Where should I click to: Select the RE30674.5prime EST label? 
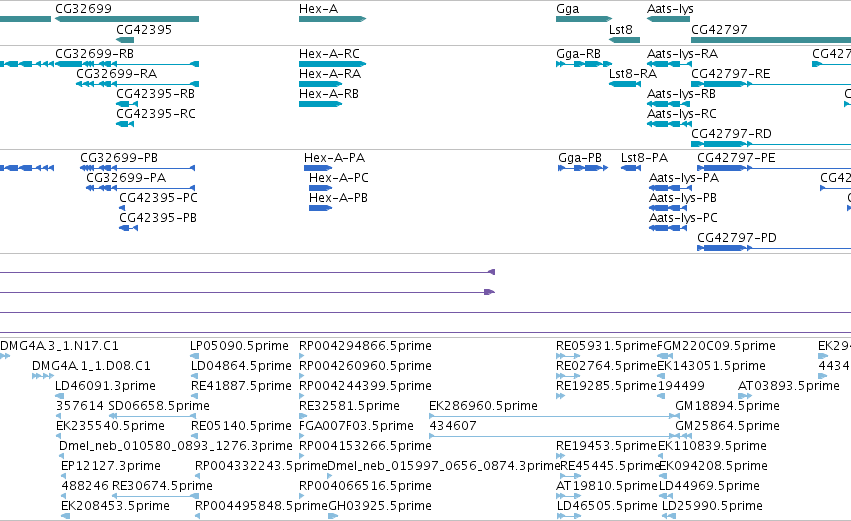click(162, 486)
